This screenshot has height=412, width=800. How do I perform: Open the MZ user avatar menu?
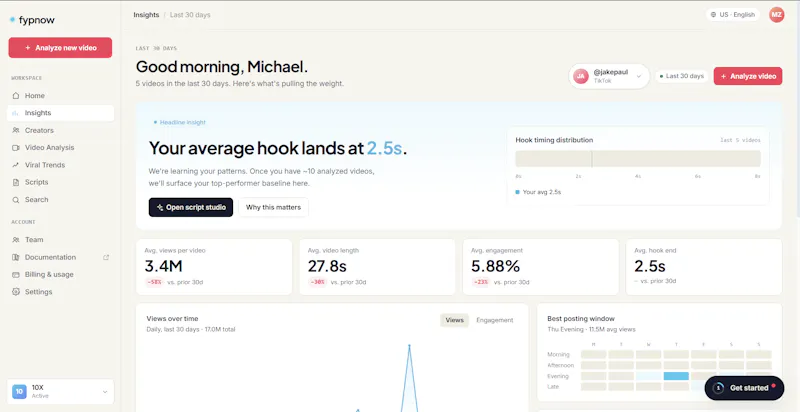tap(776, 15)
